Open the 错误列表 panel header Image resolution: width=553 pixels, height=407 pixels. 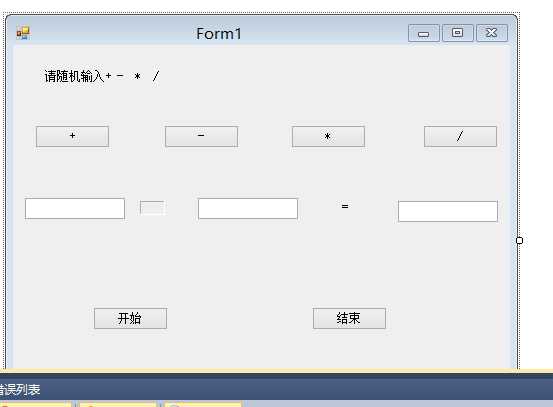20,390
